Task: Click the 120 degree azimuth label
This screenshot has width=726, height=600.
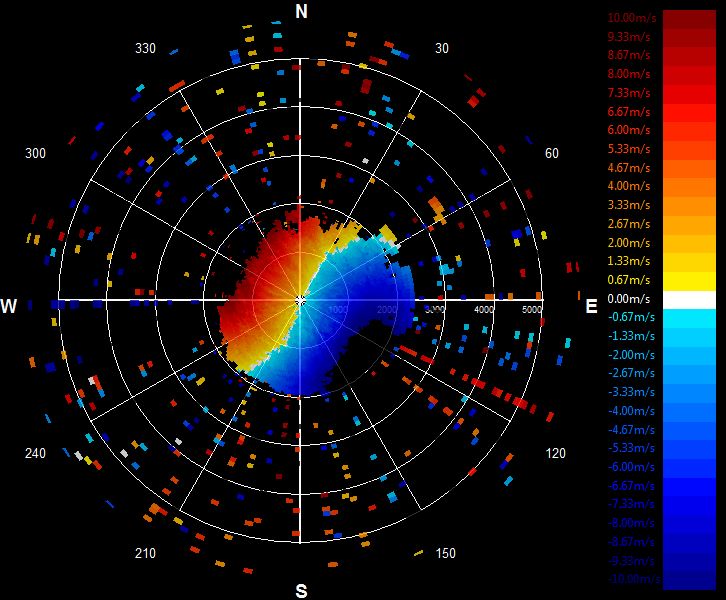Action: pyautogui.click(x=556, y=453)
